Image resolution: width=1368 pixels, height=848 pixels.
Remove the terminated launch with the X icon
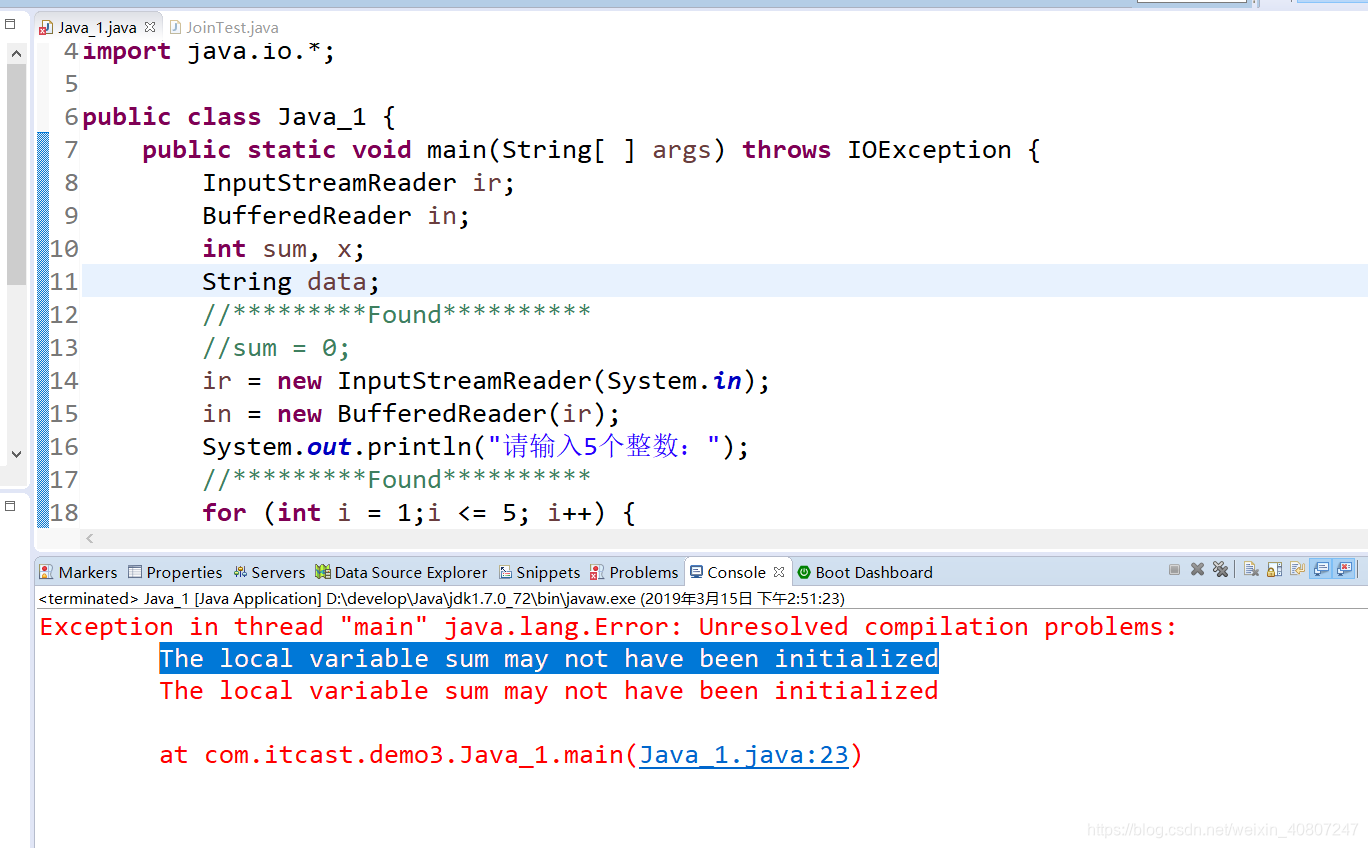coord(1197,569)
